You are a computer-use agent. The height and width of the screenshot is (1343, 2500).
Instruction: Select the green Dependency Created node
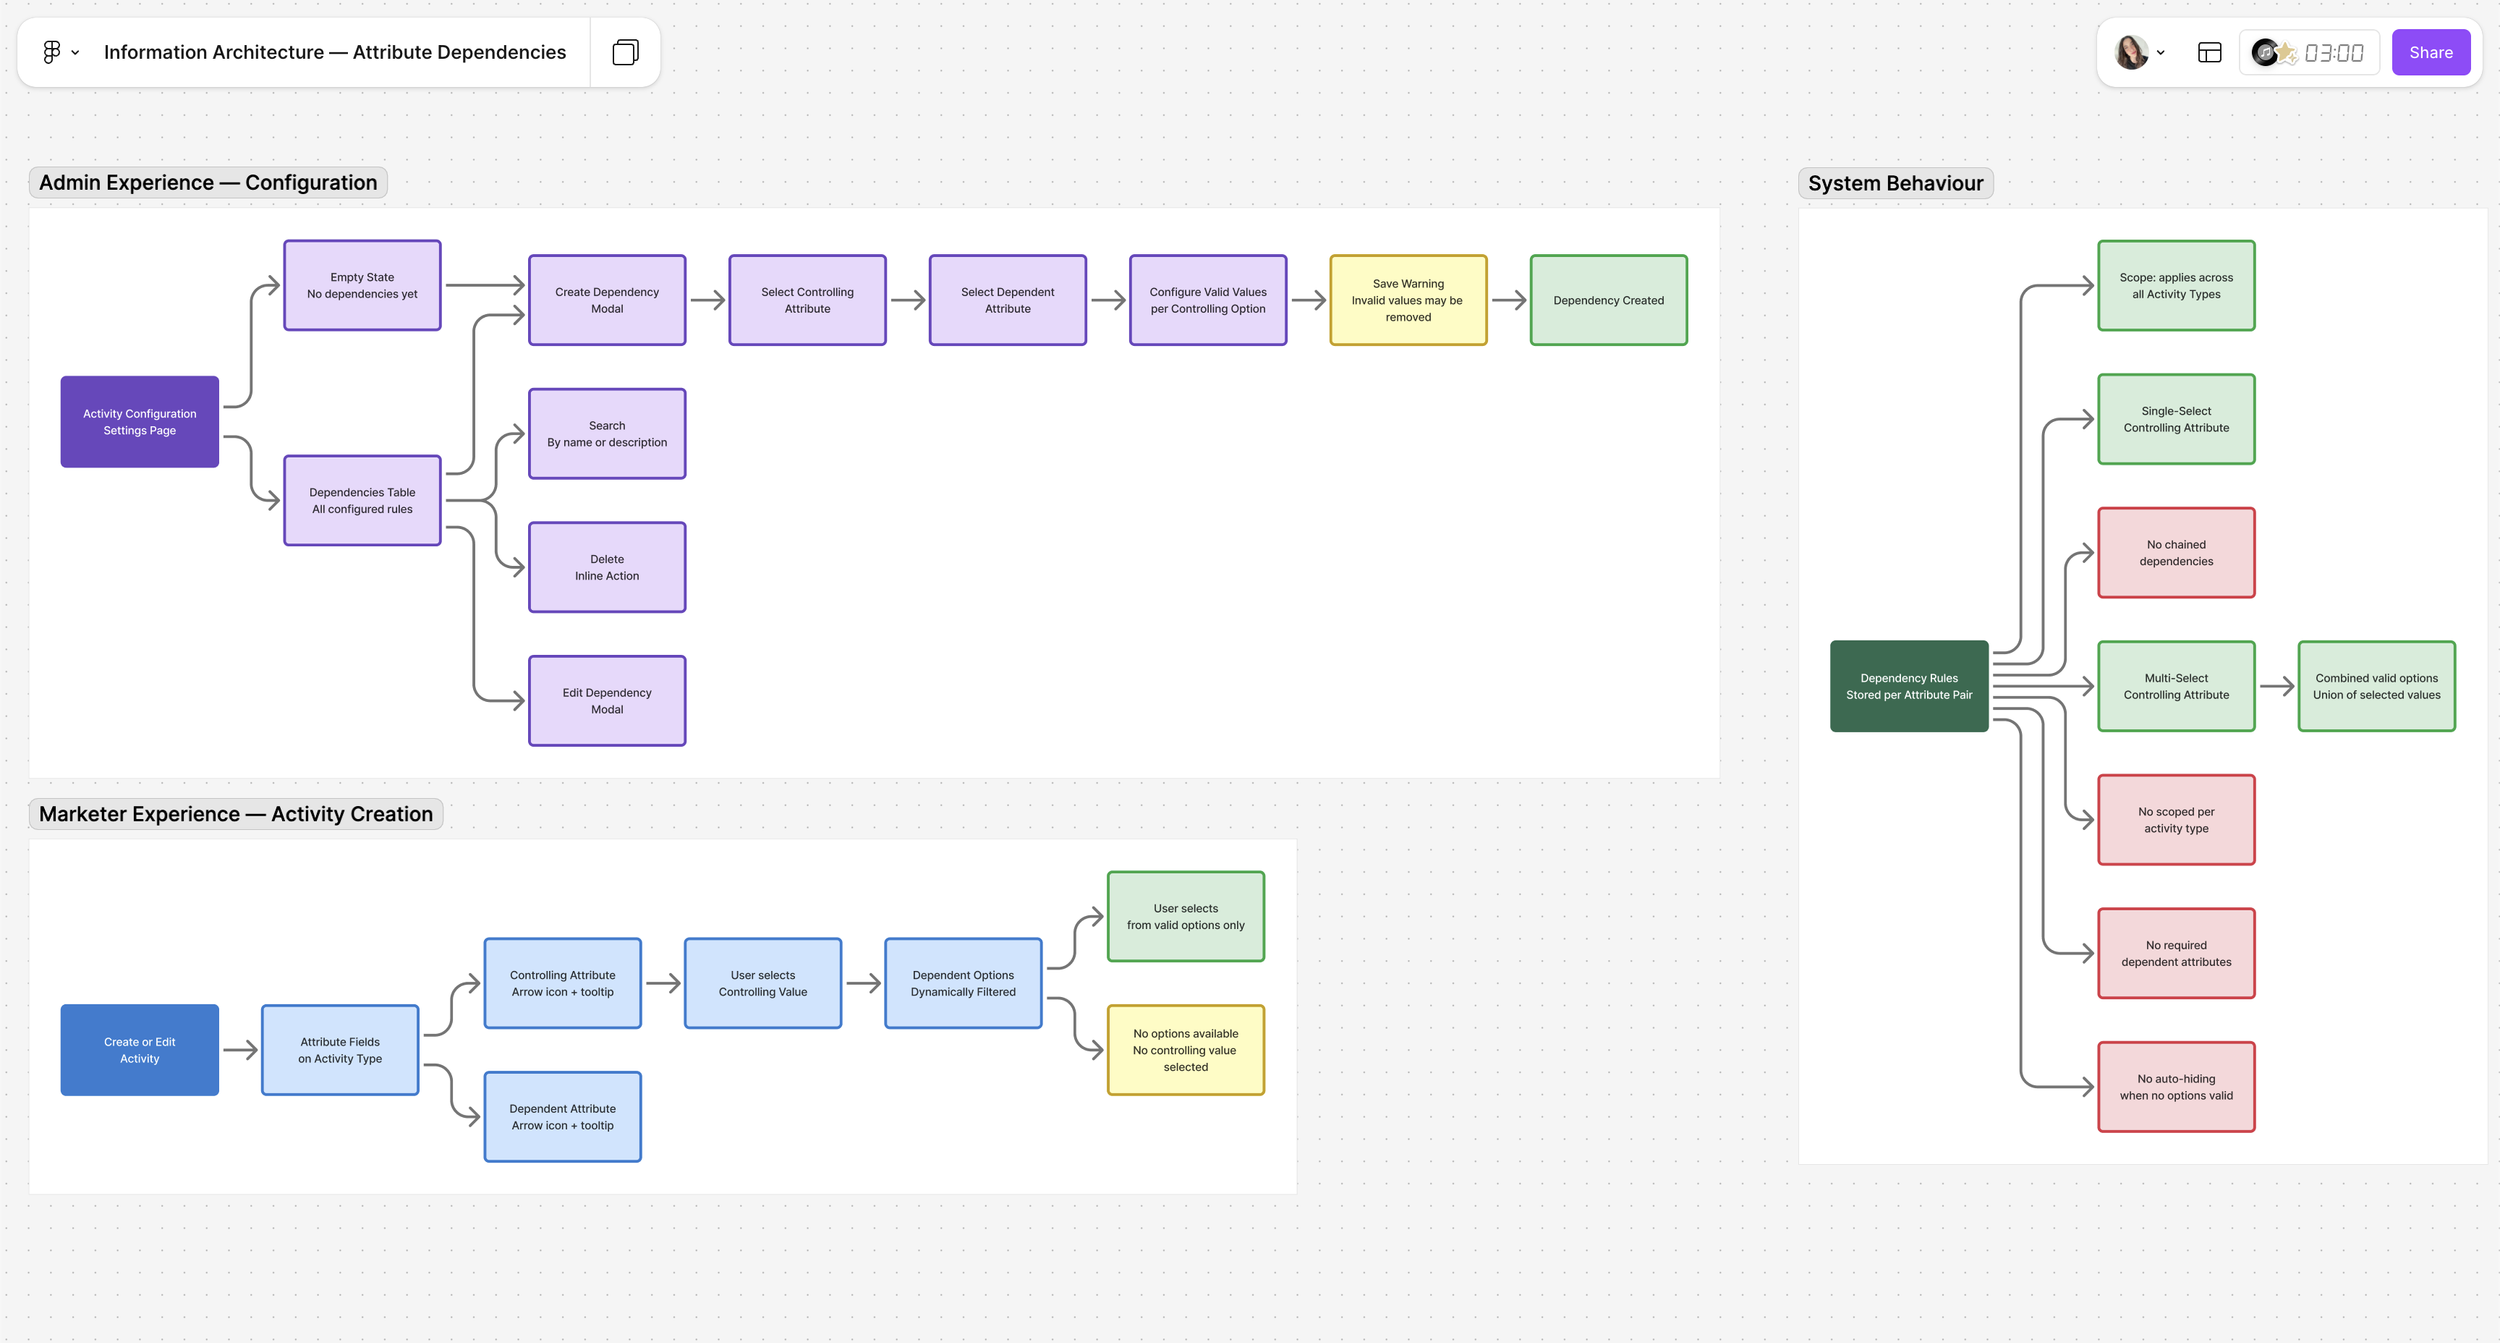click(x=1608, y=300)
